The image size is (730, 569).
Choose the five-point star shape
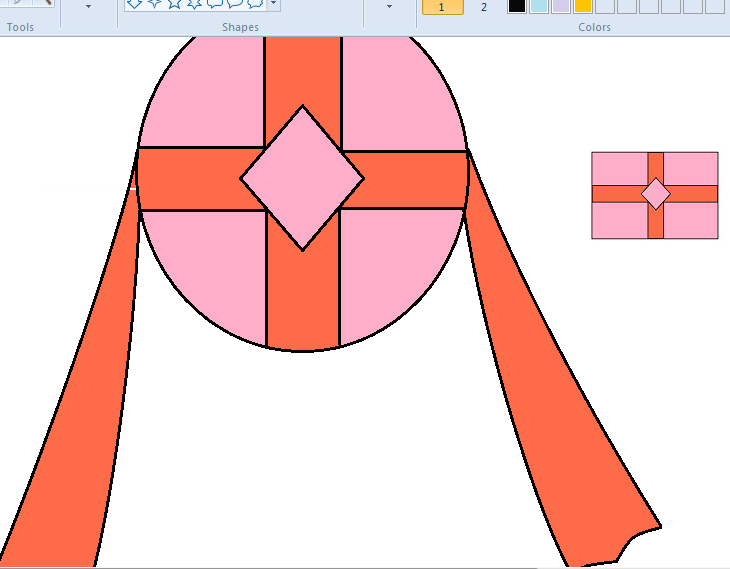coord(174,4)
